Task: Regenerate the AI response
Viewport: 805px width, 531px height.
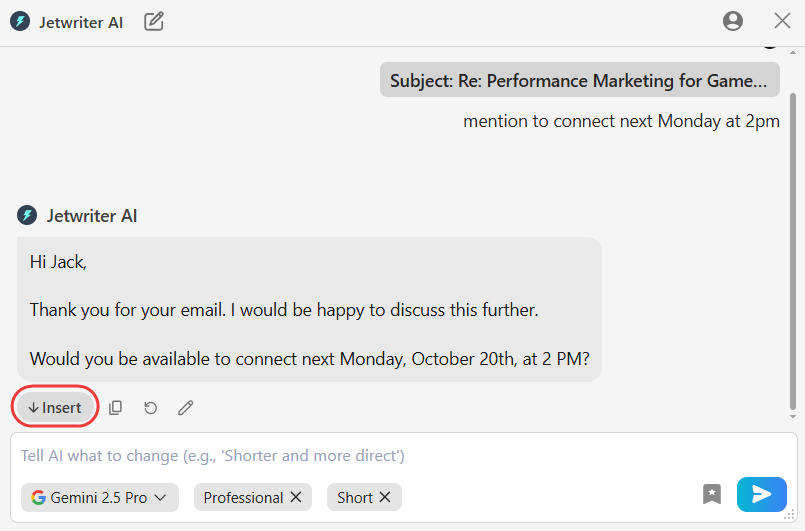Action: [151, 408]
